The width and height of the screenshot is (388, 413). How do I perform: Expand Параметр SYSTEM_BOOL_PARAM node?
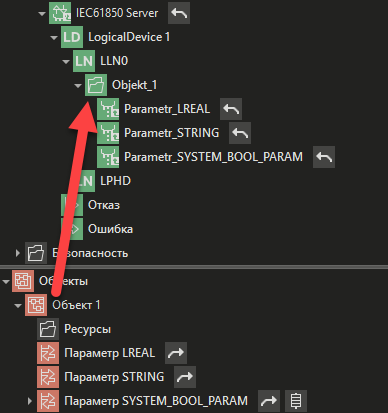coord(30,401)
